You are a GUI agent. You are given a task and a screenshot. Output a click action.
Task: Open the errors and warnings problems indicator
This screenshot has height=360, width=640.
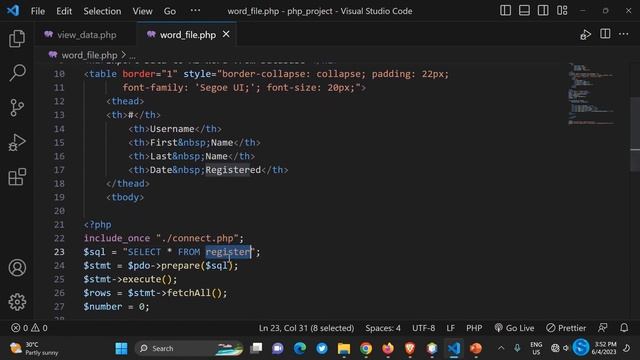point(29,328)
